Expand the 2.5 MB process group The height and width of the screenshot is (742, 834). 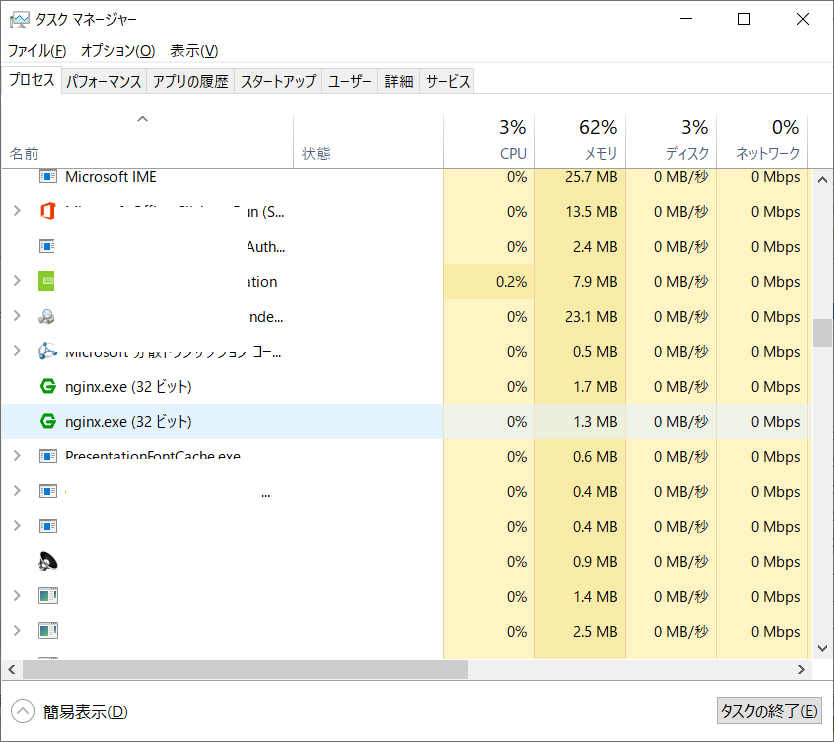[17, 631]
